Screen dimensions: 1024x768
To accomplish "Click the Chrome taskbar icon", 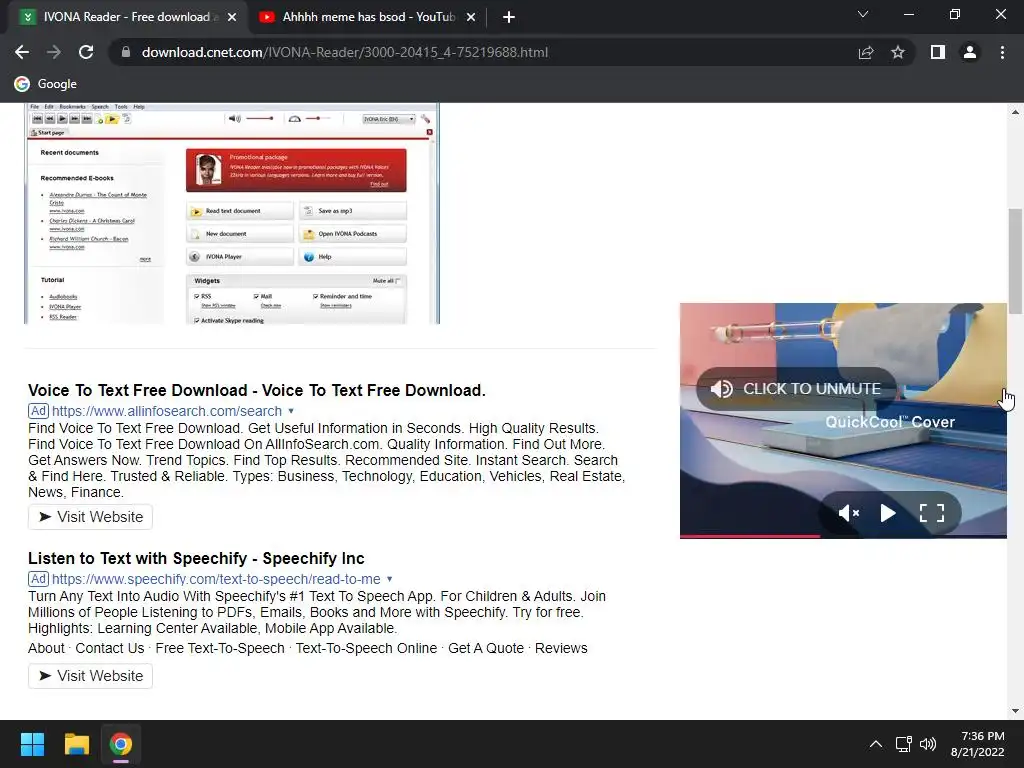I will click(121, 744).
